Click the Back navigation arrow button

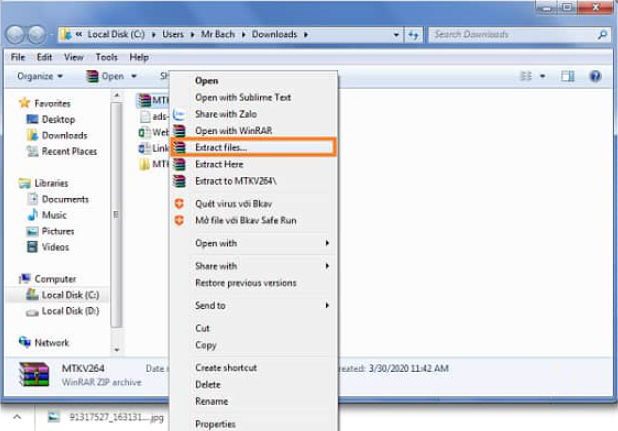coord(16,35)
